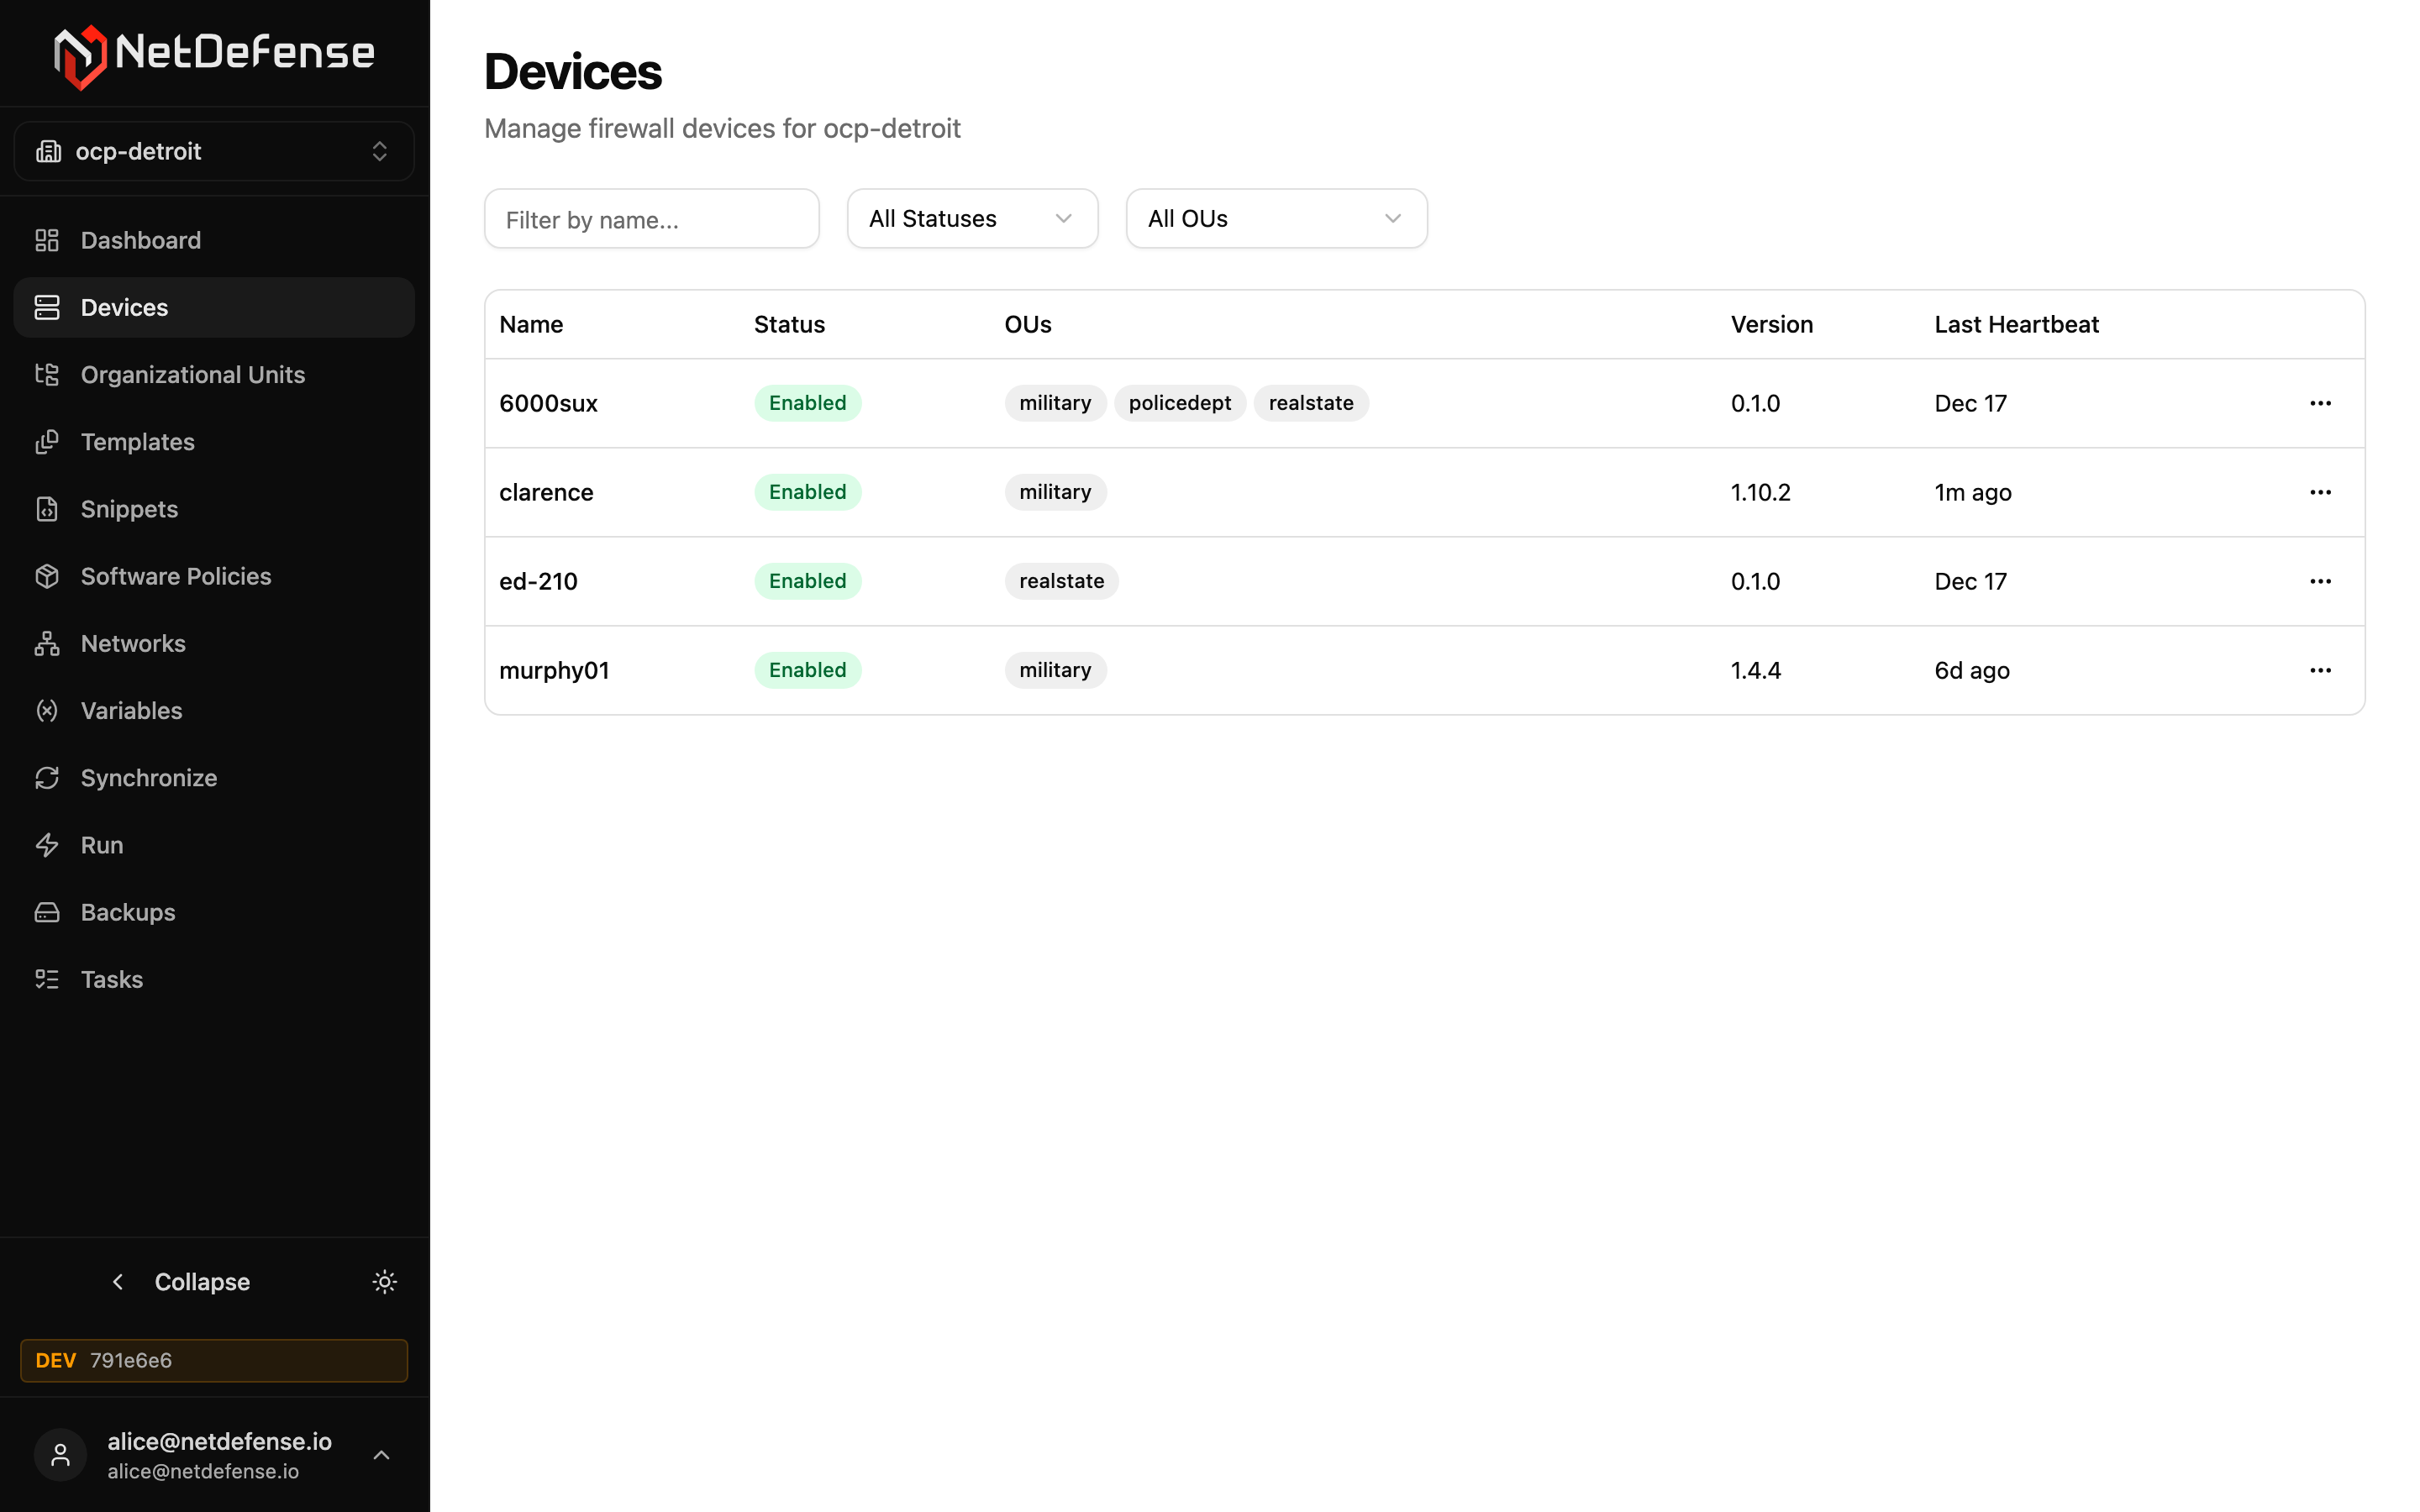
Task: Open Templates page
Action: 214,441
